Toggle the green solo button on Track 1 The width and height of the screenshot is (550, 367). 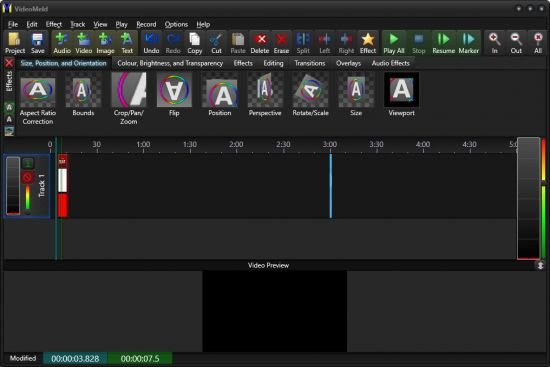[x=28, y=163]
